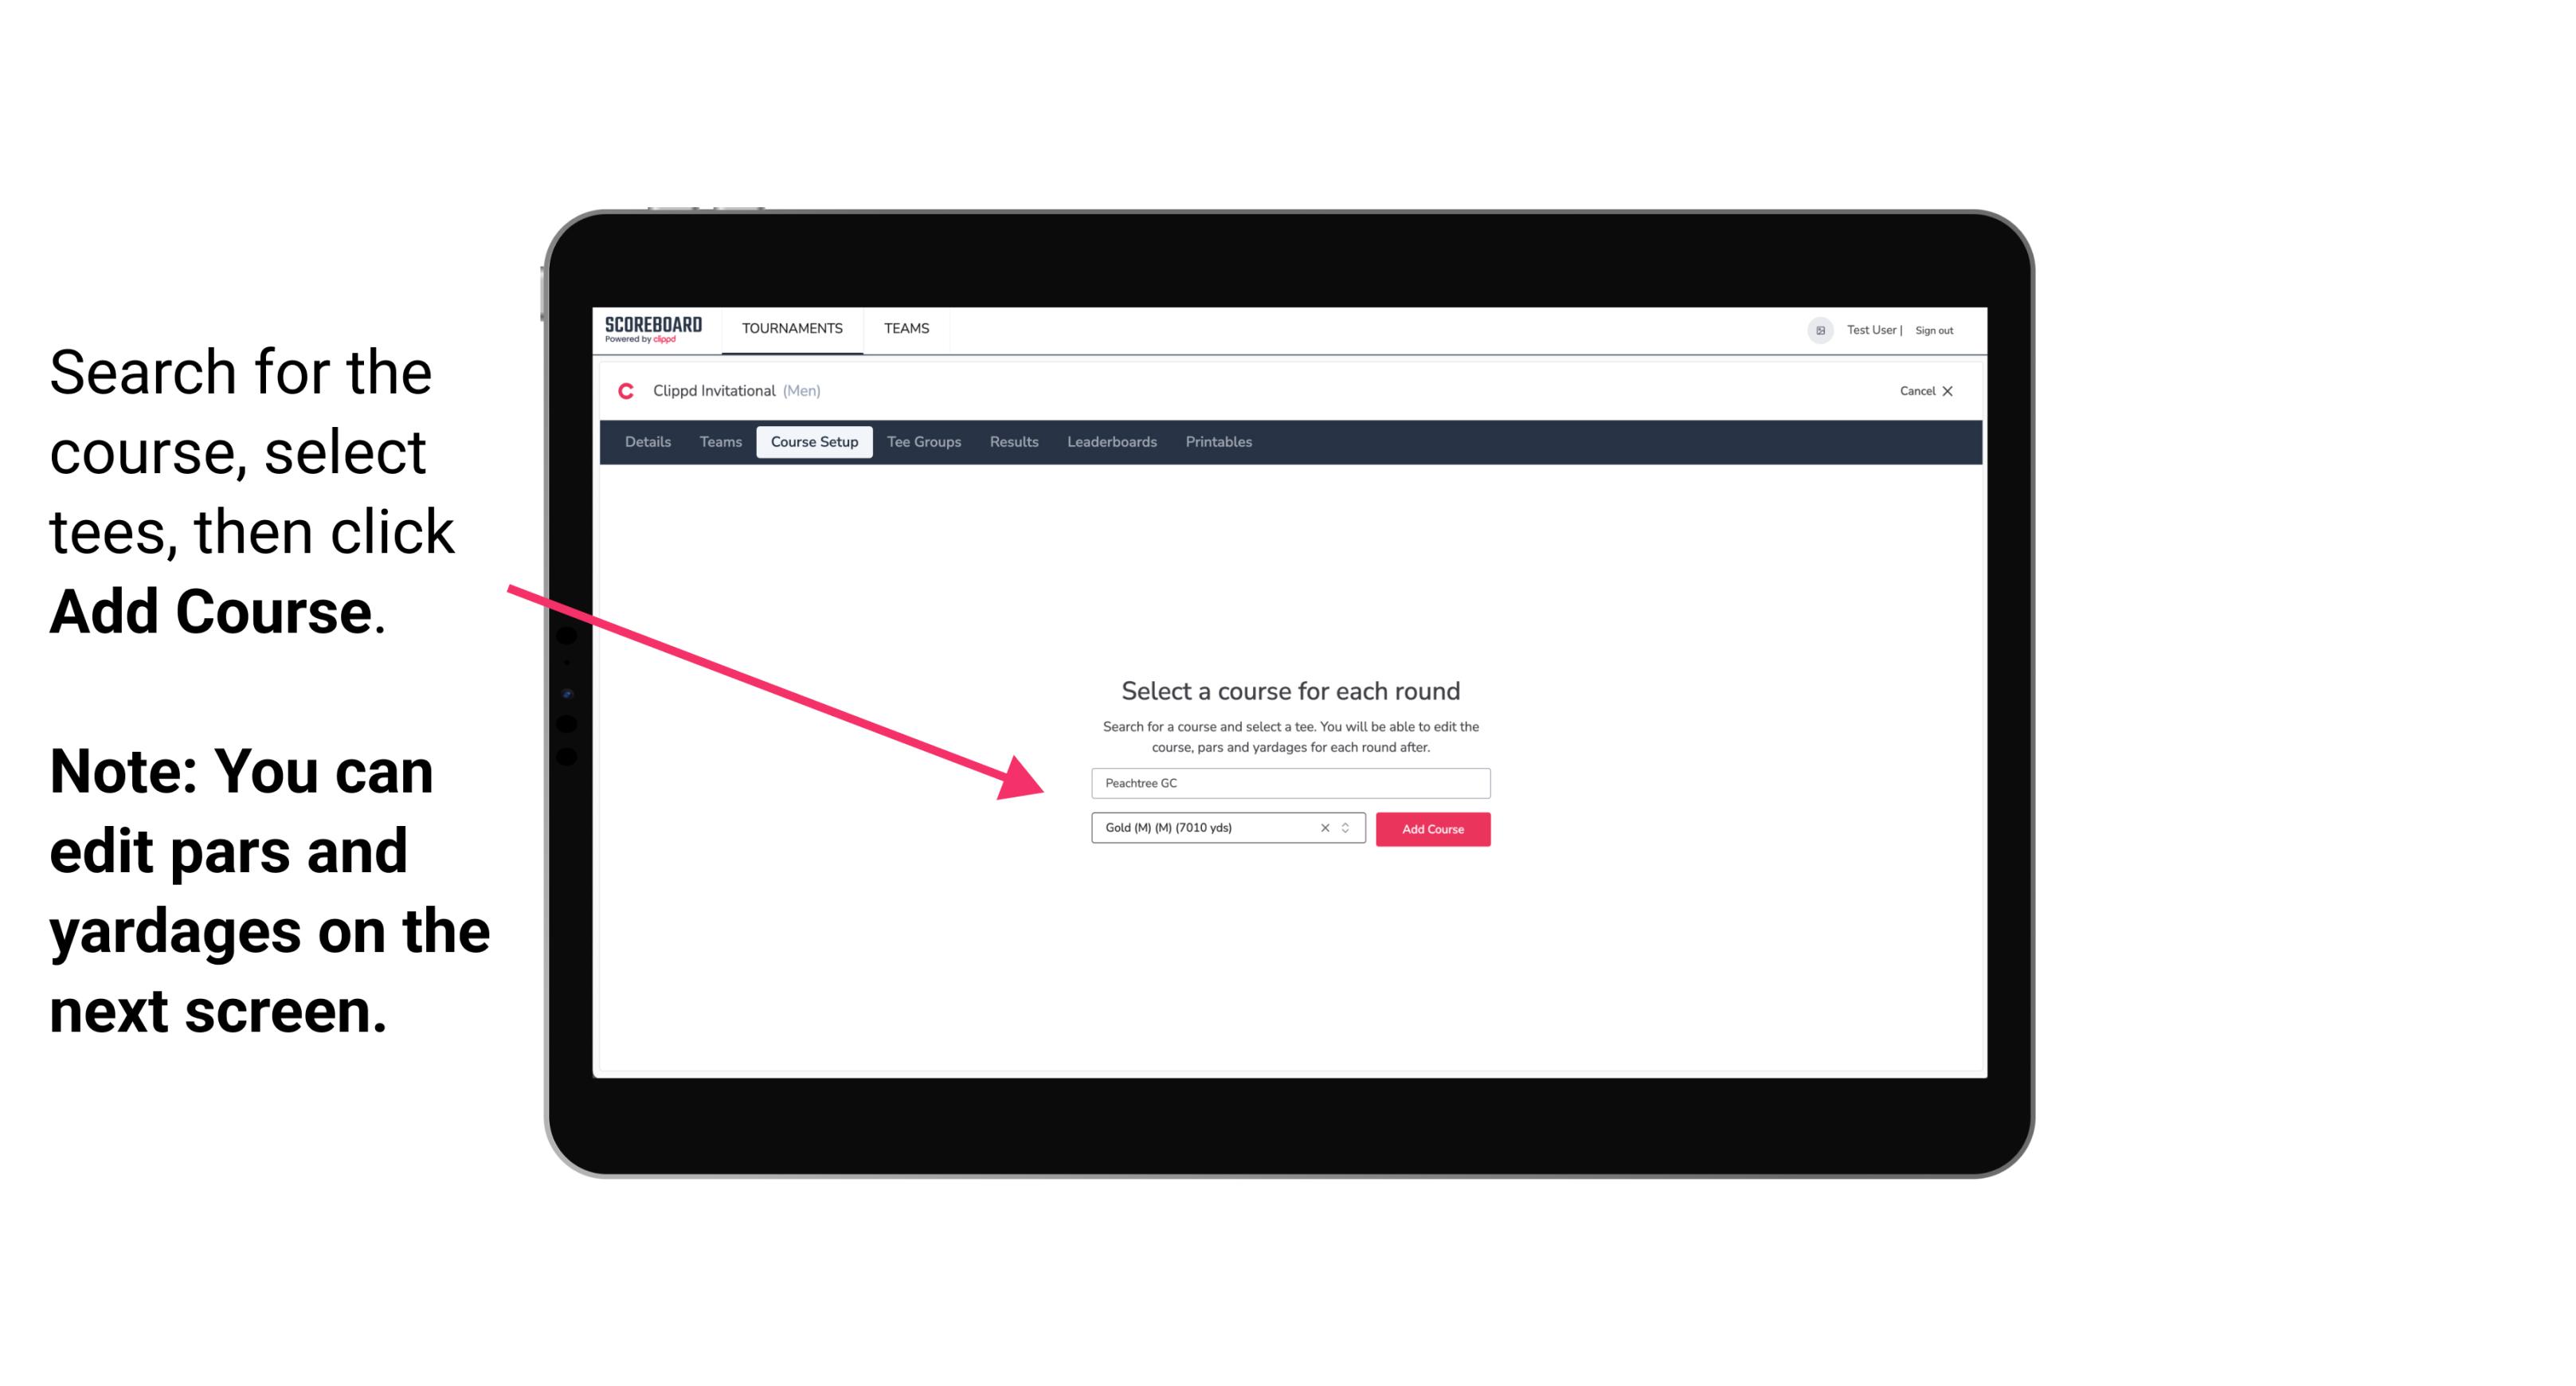Select the Printables tab
The width and height of the screenshot is (2576, 1386).
coord(1218,442)
